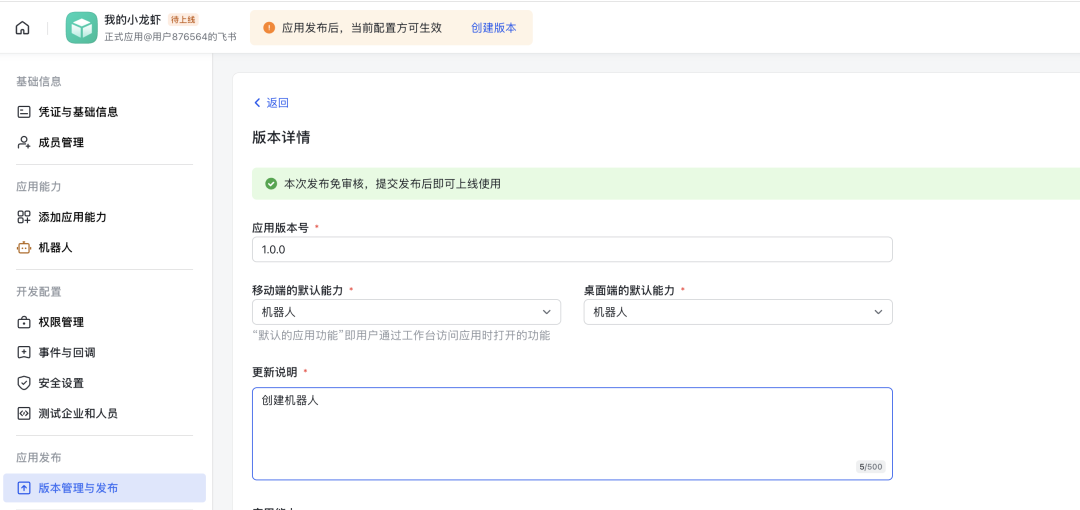Go to the home icon
1080x510 pixels.
(x=23, y=28)
